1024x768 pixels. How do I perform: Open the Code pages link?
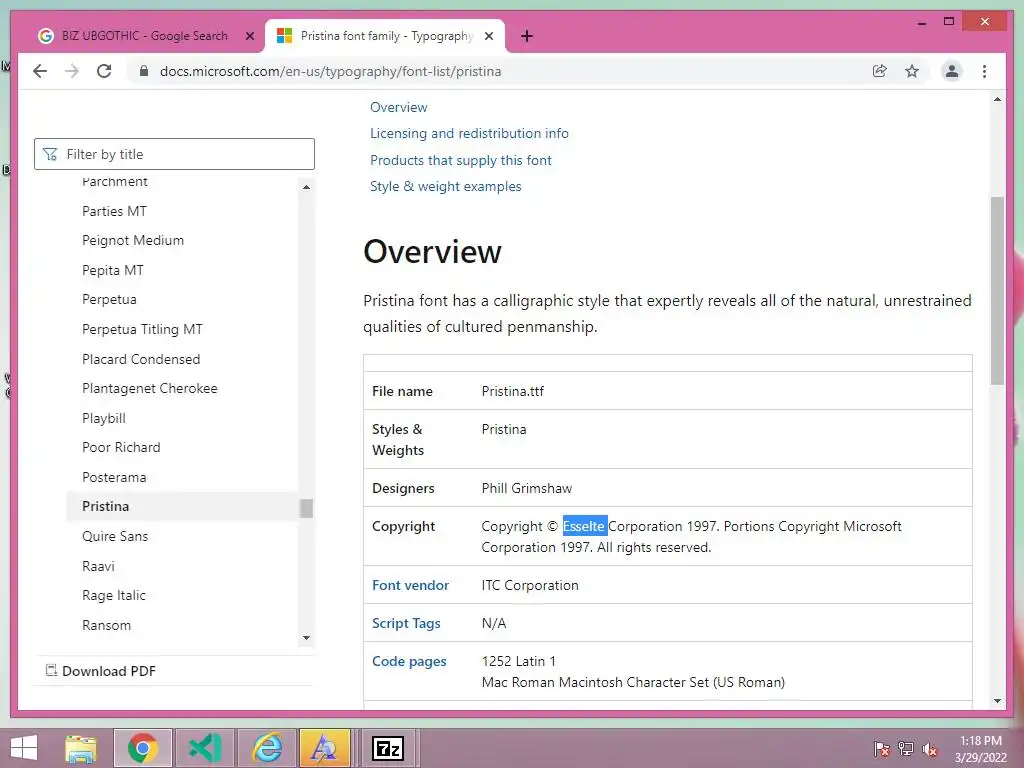[x=409, y=661]
